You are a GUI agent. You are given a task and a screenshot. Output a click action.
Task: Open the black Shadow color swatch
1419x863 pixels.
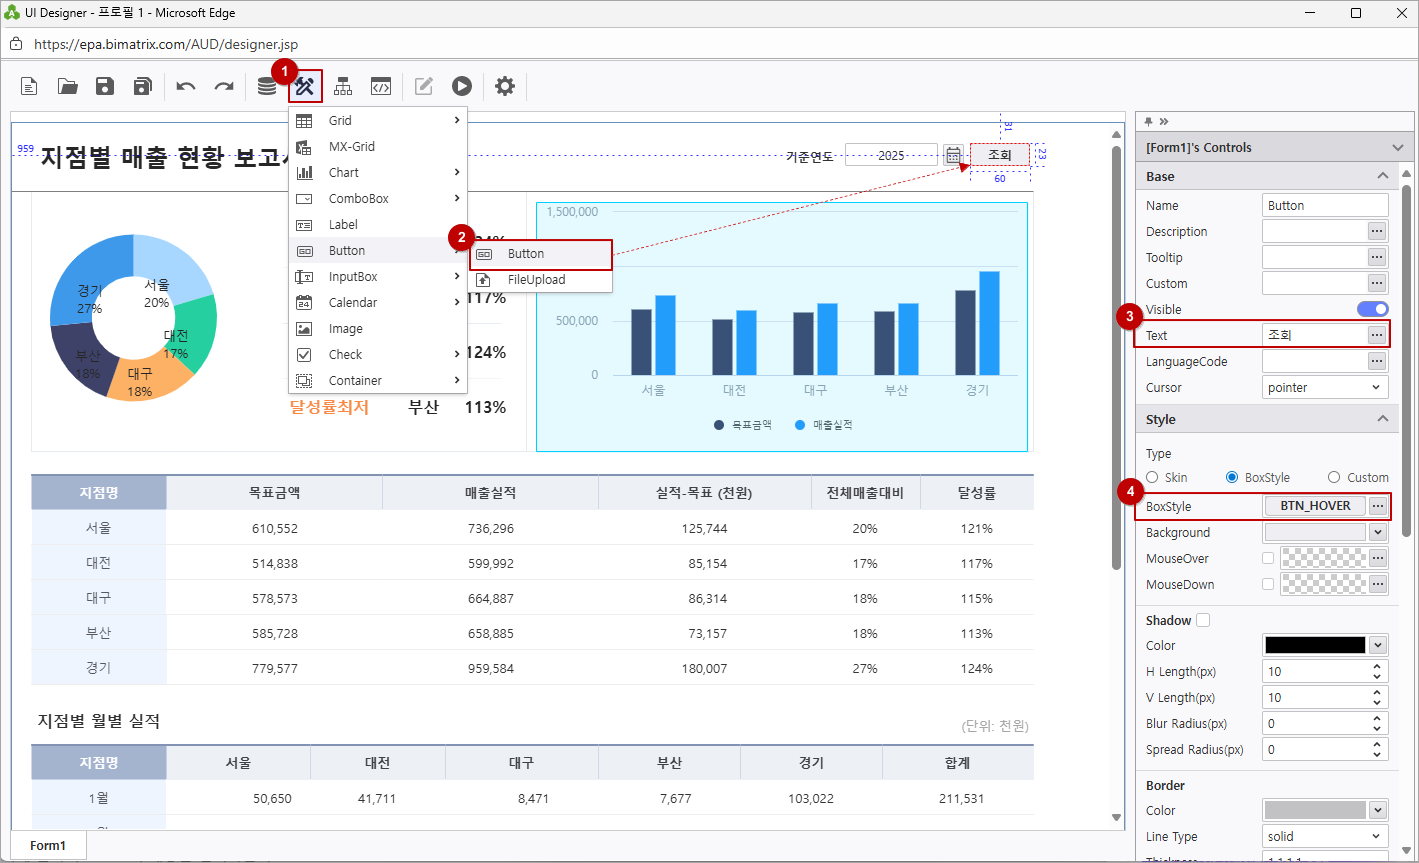1315,646
